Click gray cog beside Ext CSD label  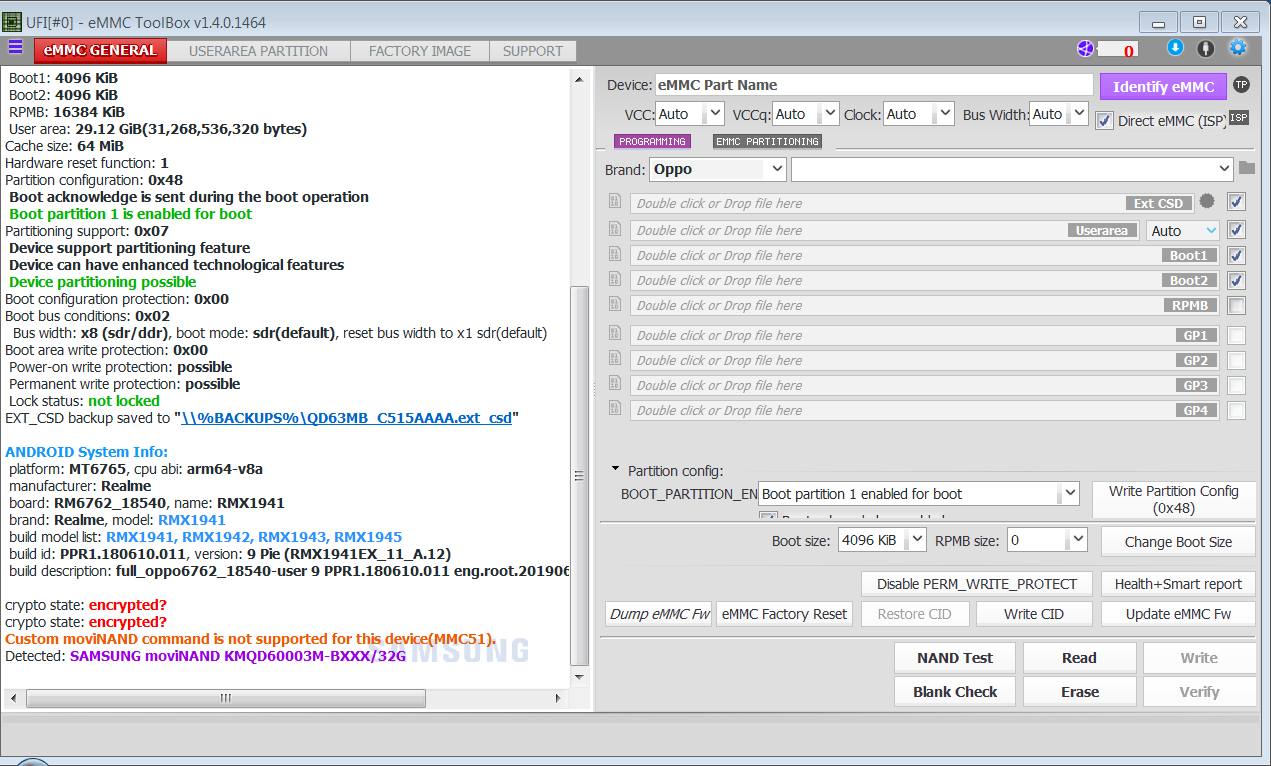click(x=1207, y=201)
